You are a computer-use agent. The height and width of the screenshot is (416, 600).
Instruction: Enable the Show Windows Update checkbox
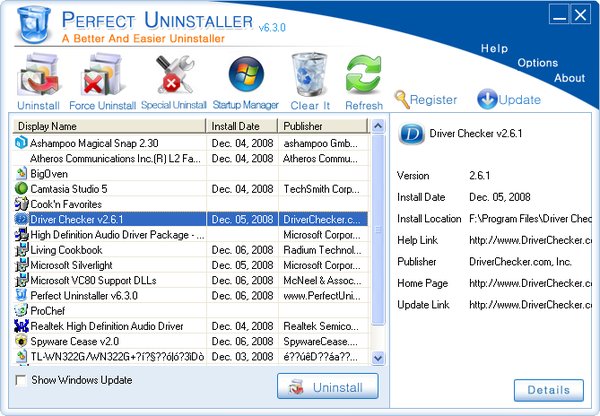point(20,380)
